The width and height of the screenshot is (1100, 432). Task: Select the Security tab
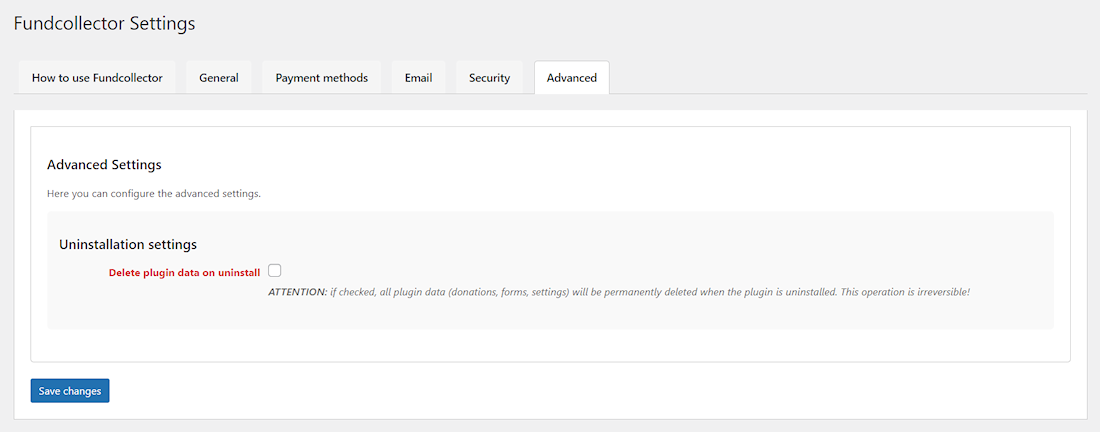click(489, 78)
